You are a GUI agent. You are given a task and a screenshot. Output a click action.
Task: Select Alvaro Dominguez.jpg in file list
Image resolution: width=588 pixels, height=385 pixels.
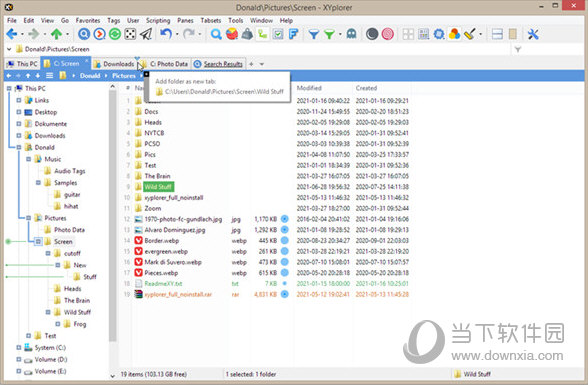(x=175, y=230)
